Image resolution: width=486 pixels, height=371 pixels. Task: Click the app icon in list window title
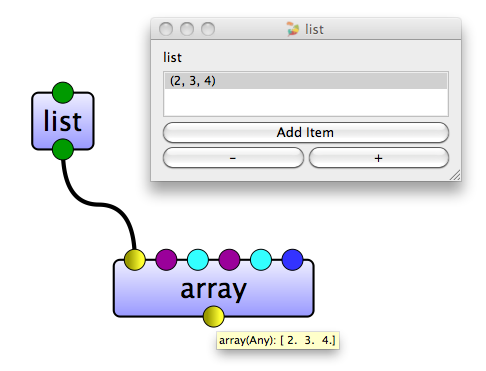(x=293, y=29)
